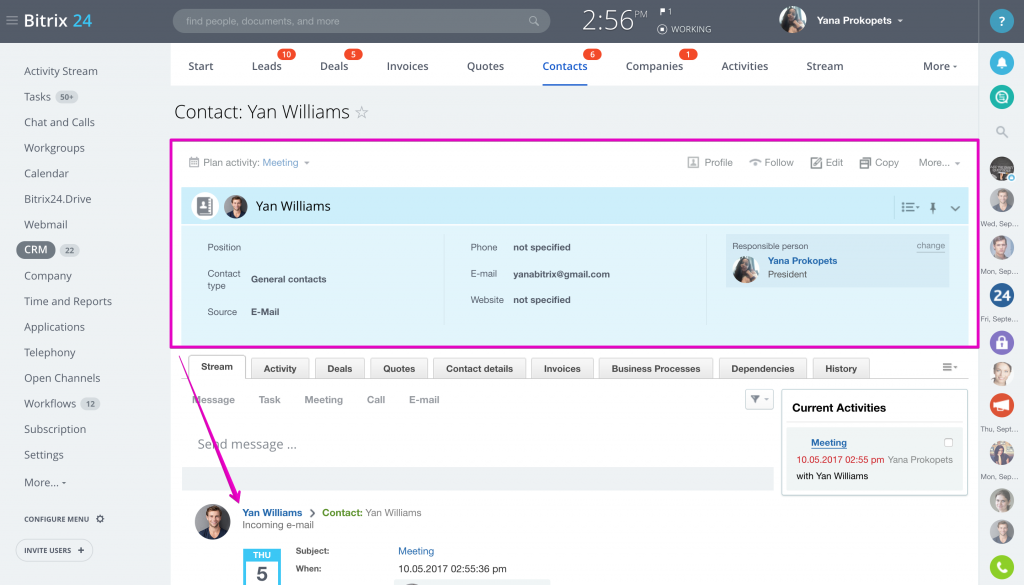Click the calendar icon beside Plan activity

click(x=194, y=162)
